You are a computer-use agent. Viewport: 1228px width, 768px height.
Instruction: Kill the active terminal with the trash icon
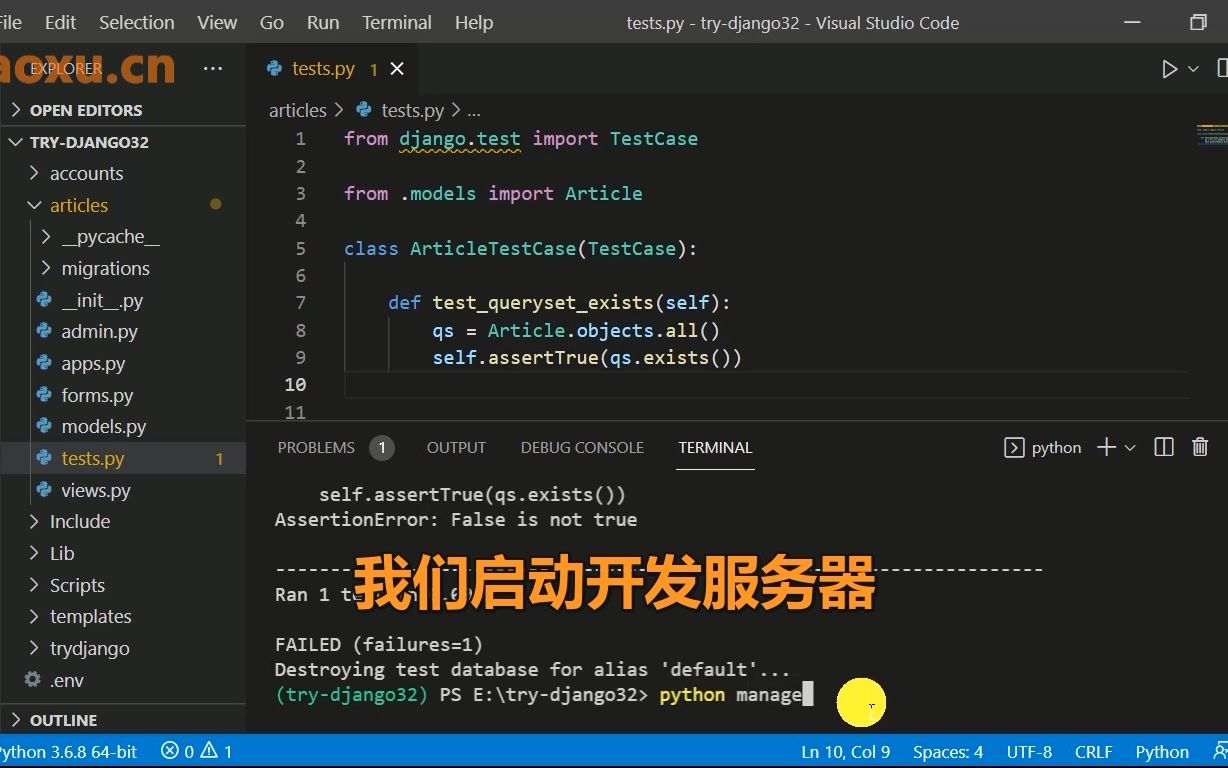click(1200, 447)
